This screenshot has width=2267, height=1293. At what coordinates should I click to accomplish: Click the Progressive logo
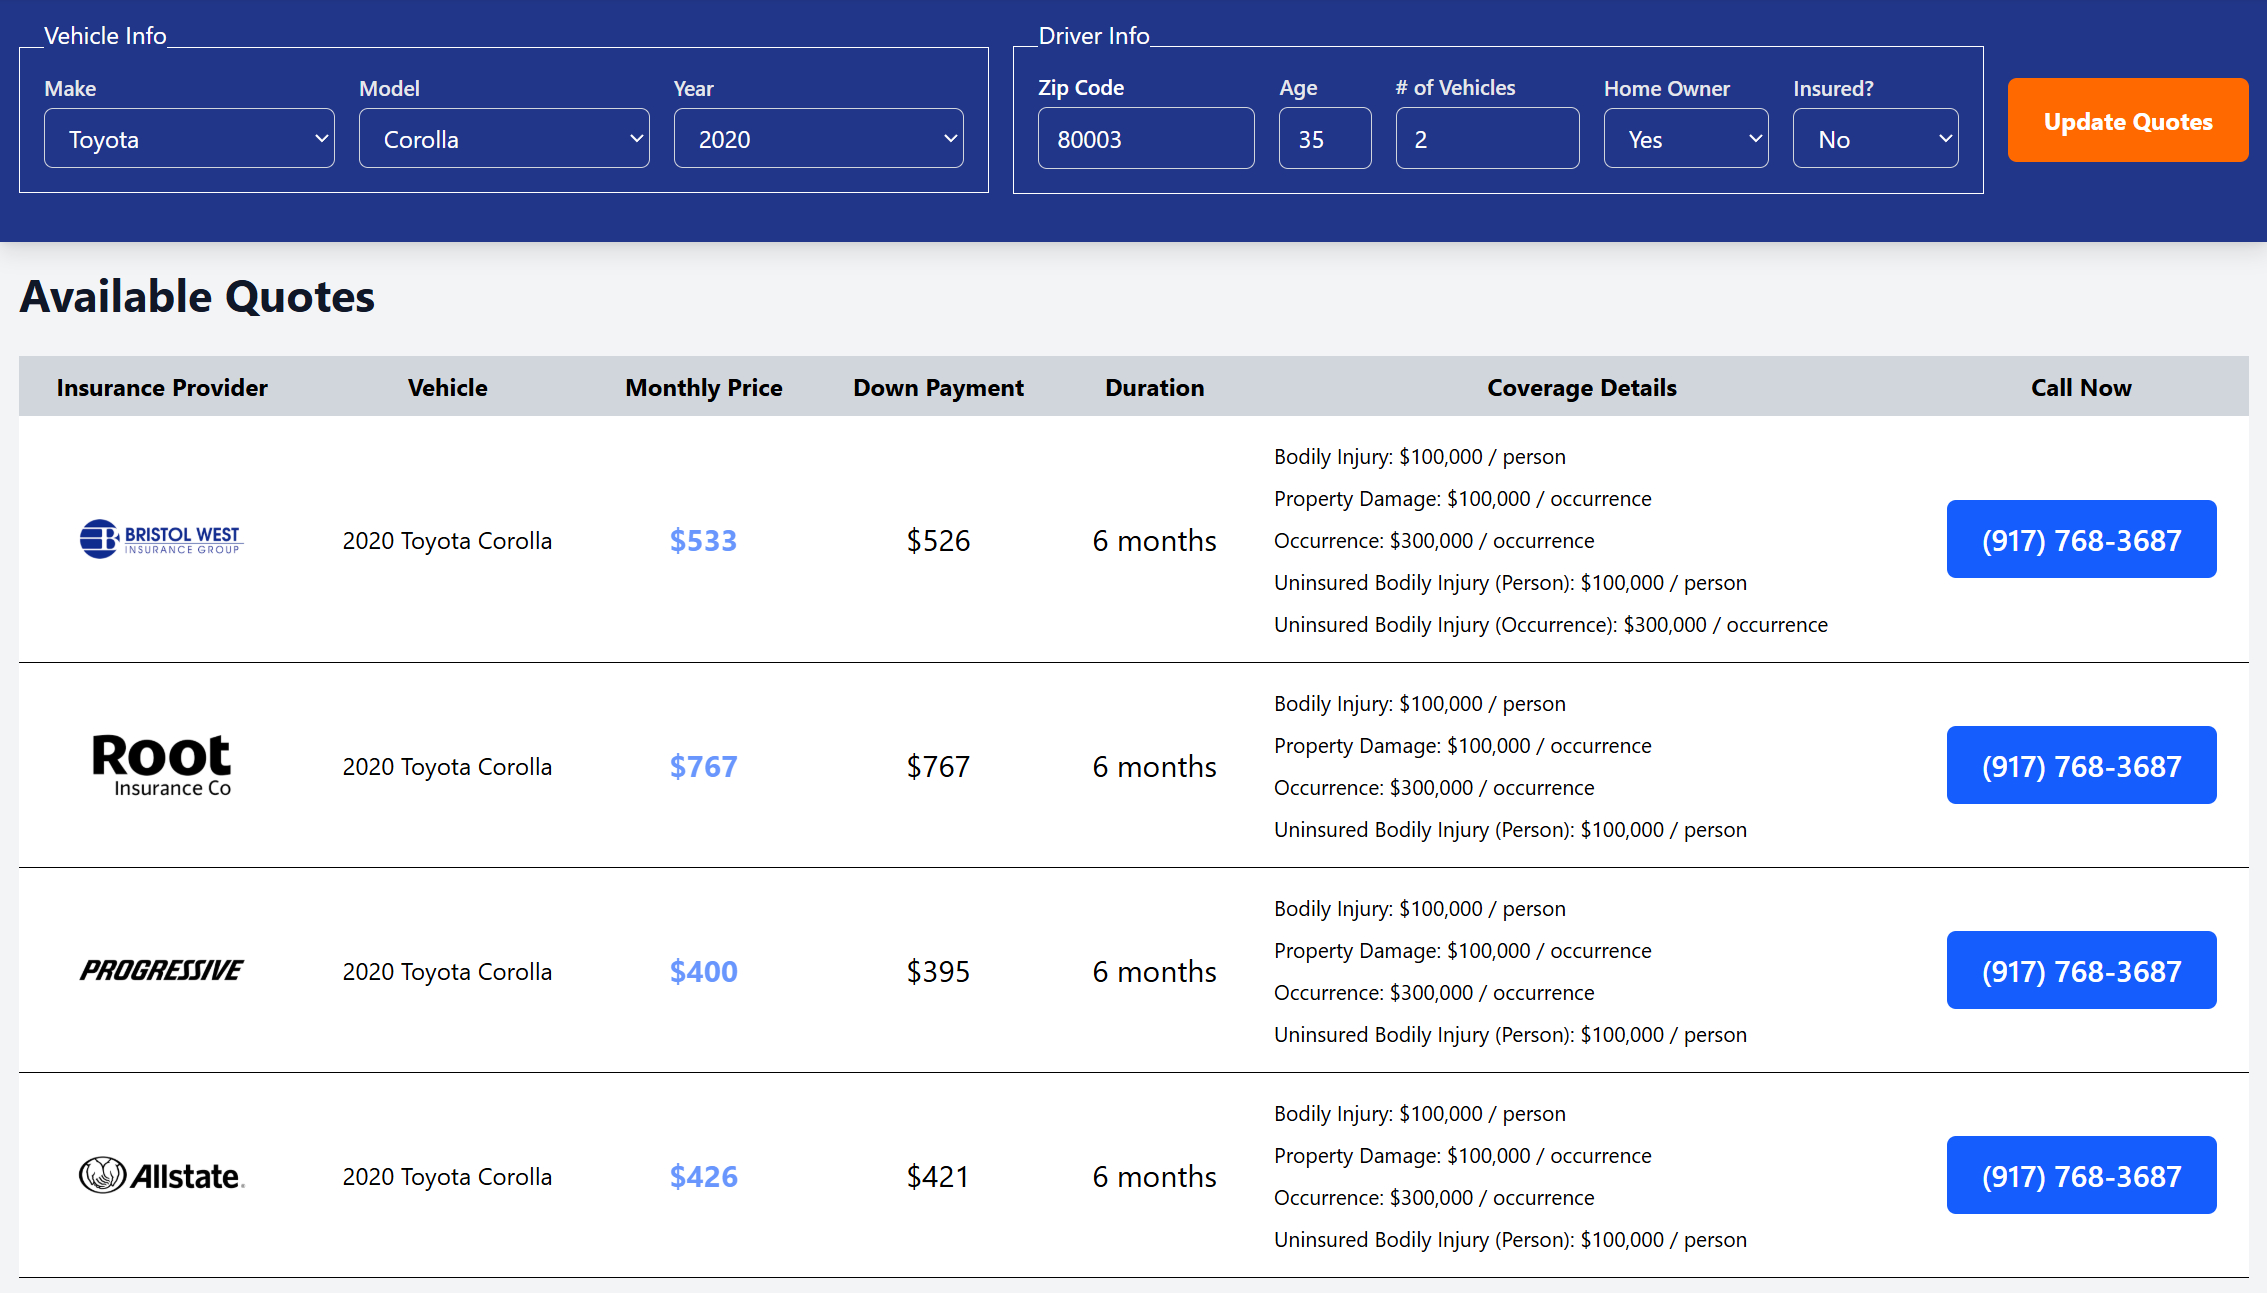pos(162,971)
